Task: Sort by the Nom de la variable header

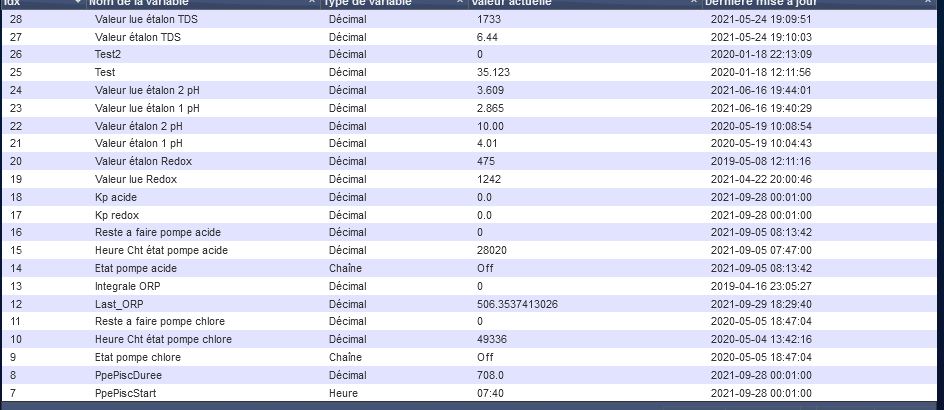Action: [203, 3]
